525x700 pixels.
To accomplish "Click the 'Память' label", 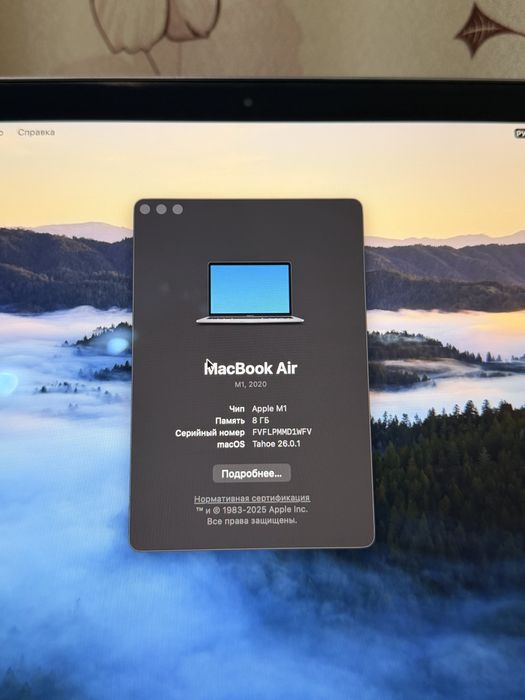I will (230, 421).
